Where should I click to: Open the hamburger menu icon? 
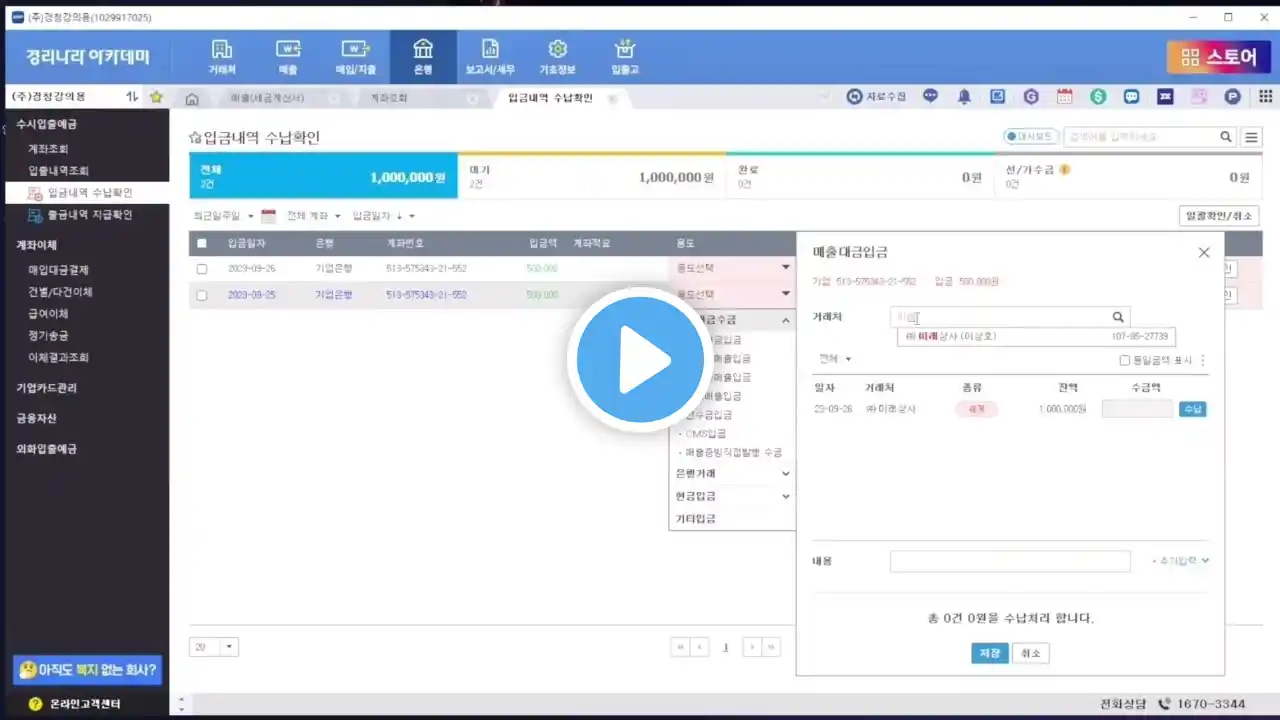pos(1251,137)
